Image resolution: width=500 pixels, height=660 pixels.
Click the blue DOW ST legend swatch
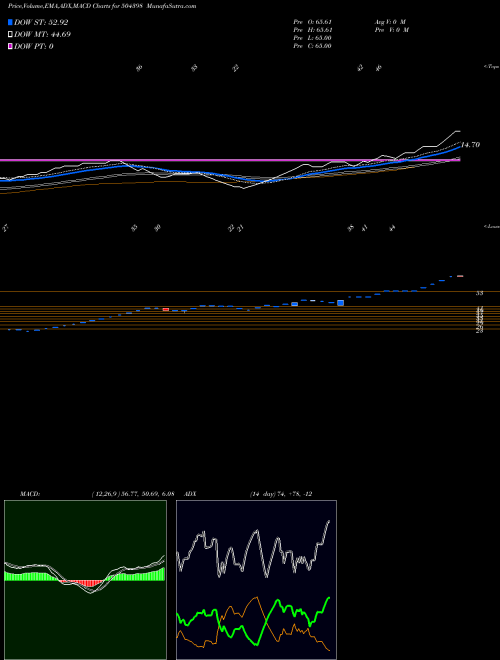tap(10, 22)
